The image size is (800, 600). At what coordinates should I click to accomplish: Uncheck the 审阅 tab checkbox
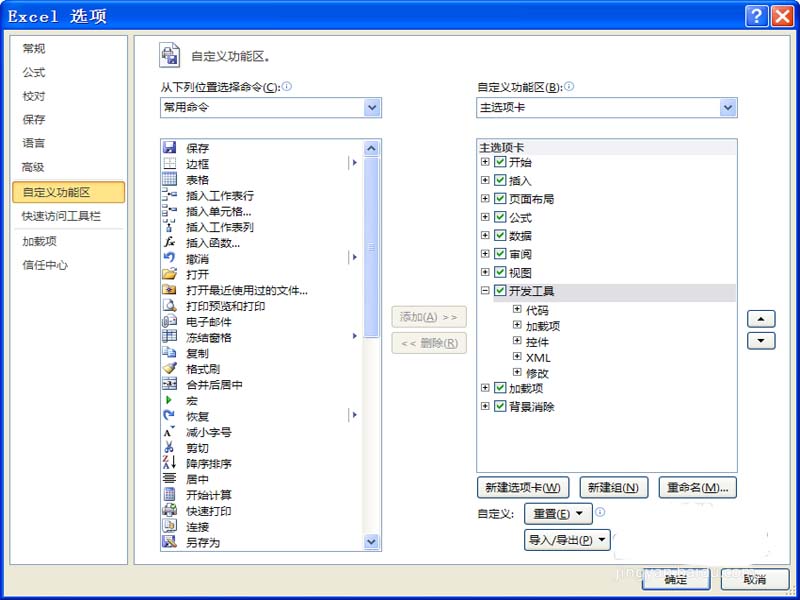click(500, 254)
